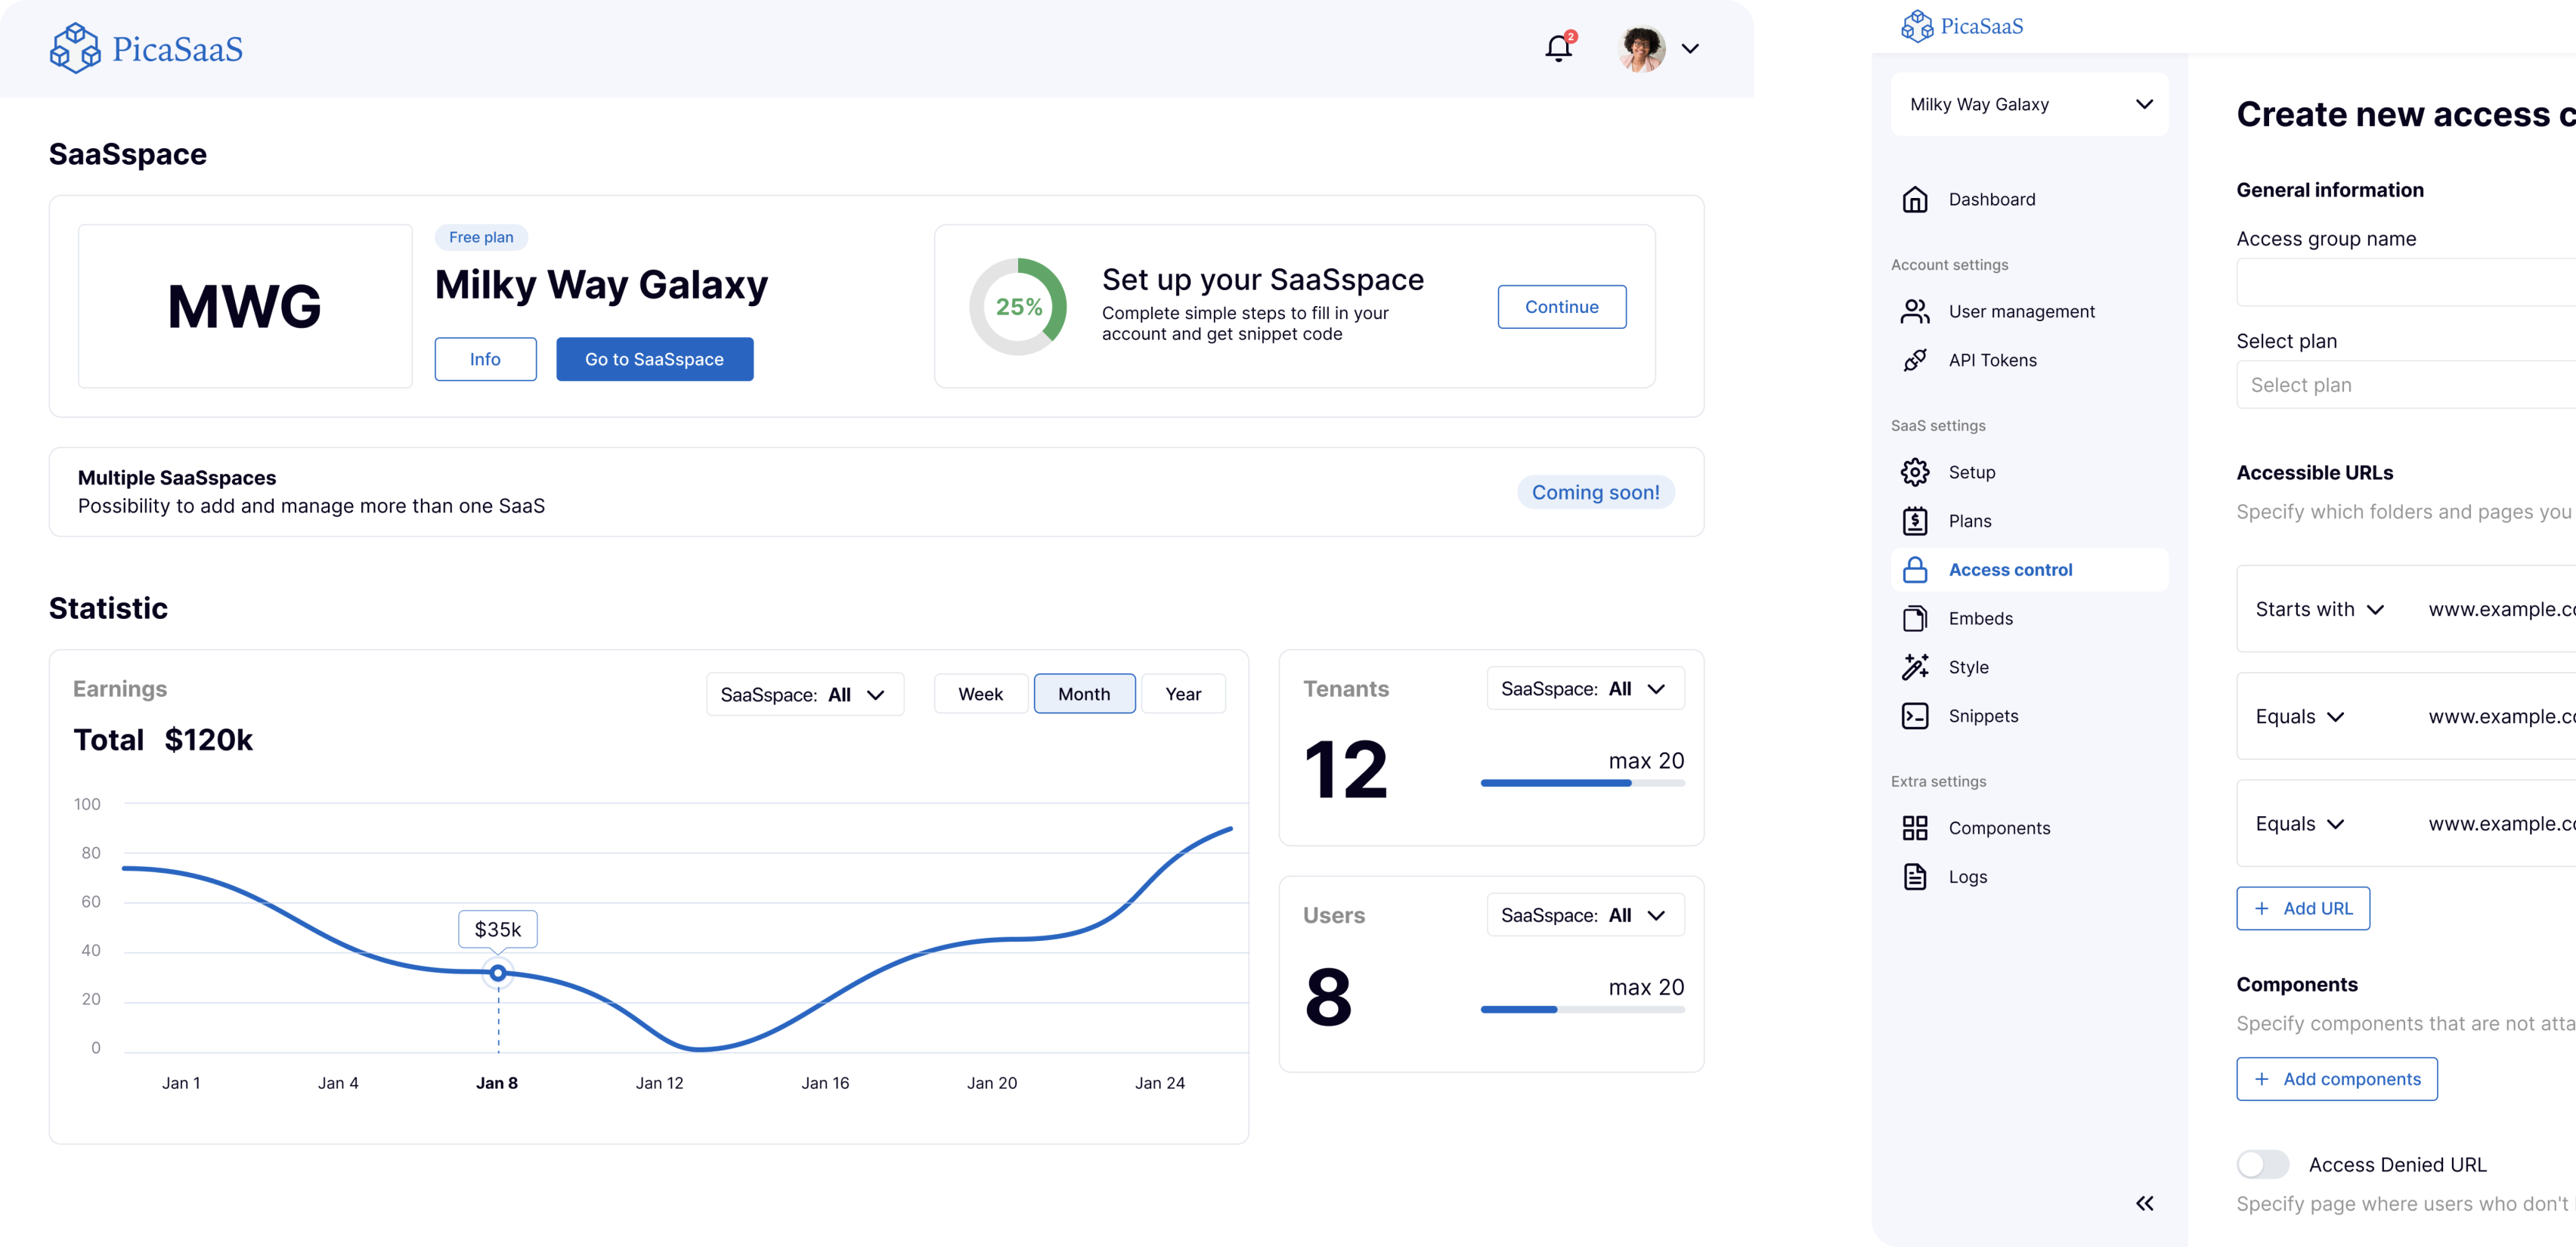Open User management people icon
This screenshot has width=2576, height=1247.
click(1914, 311)
